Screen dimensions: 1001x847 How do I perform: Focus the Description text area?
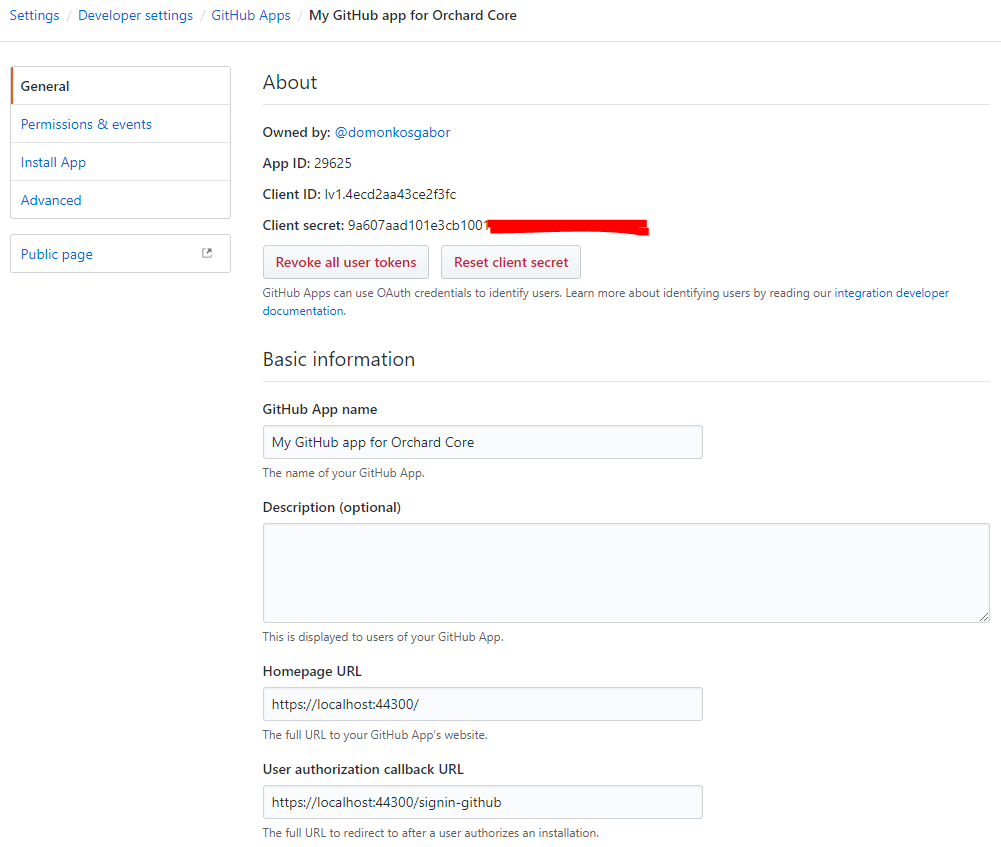click(x=626, y=573)
